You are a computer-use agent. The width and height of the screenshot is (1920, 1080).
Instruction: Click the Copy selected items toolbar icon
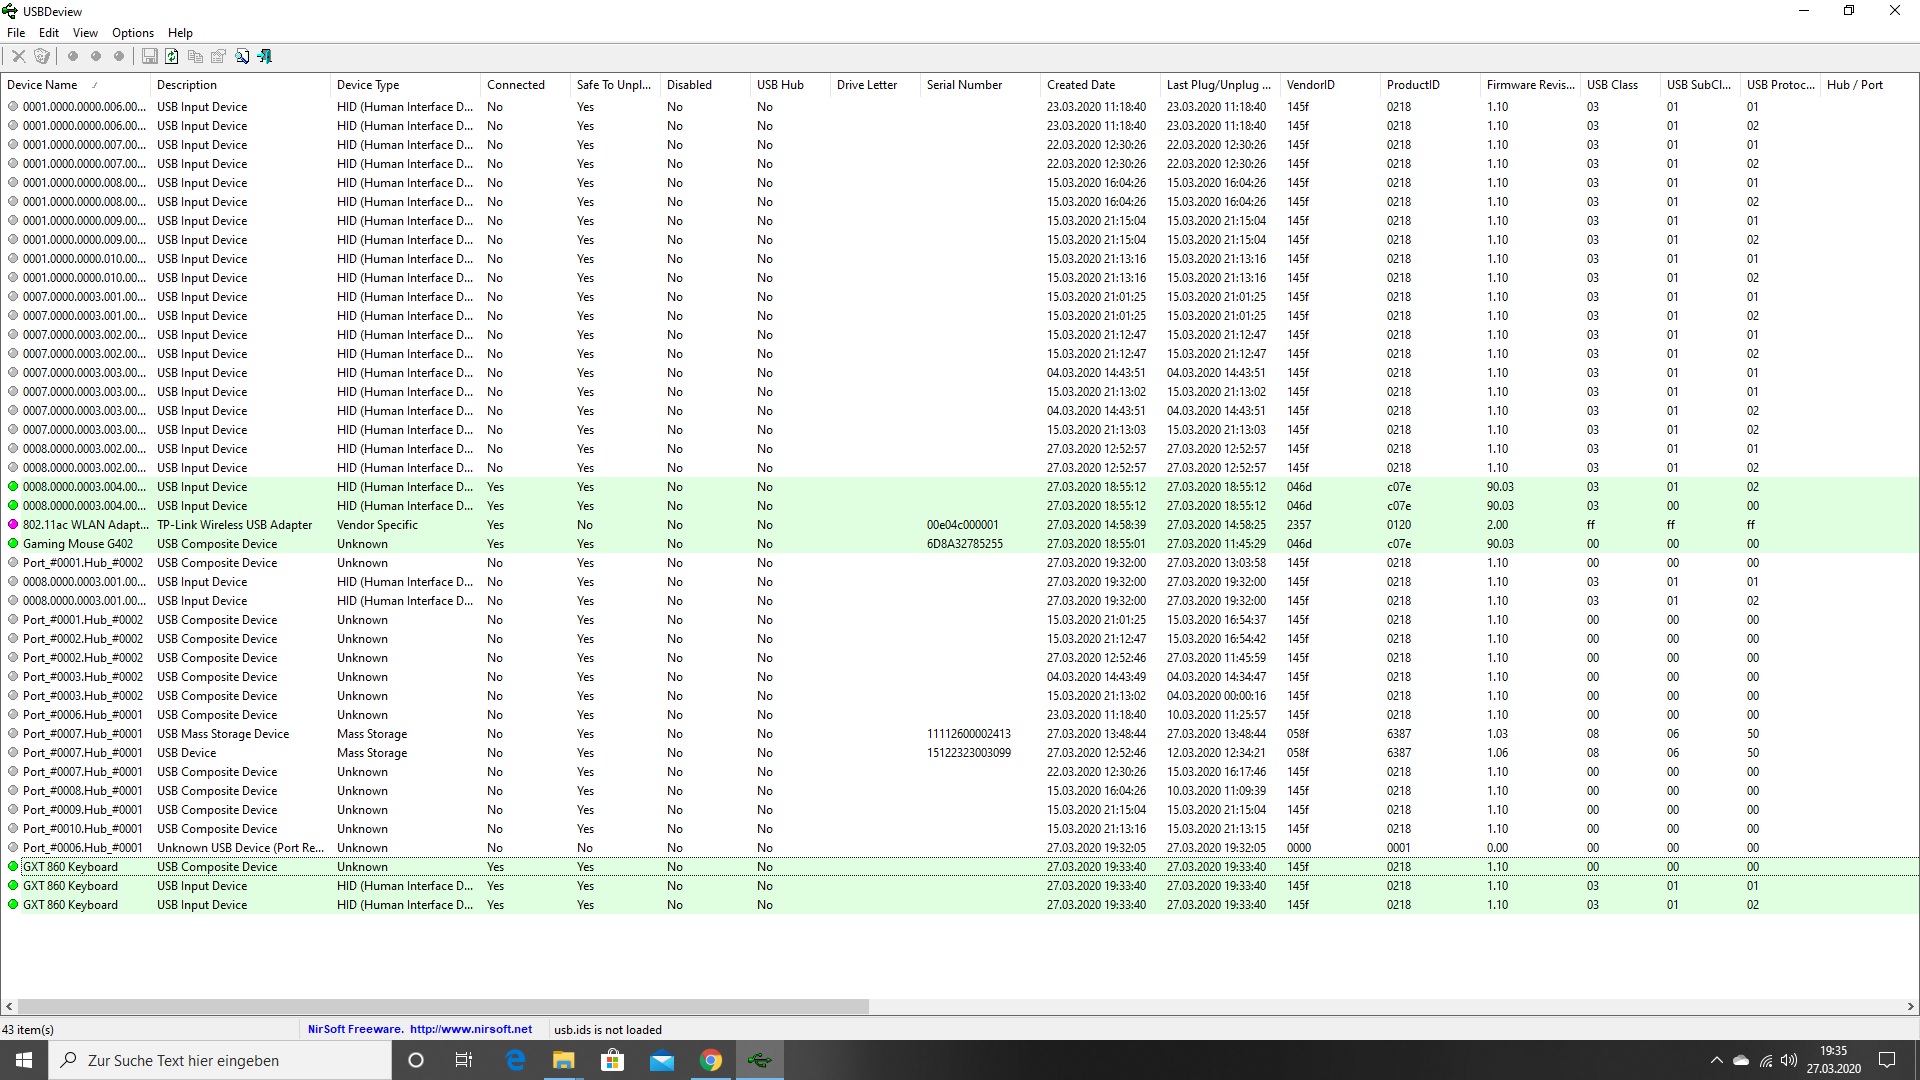point(195,57)
